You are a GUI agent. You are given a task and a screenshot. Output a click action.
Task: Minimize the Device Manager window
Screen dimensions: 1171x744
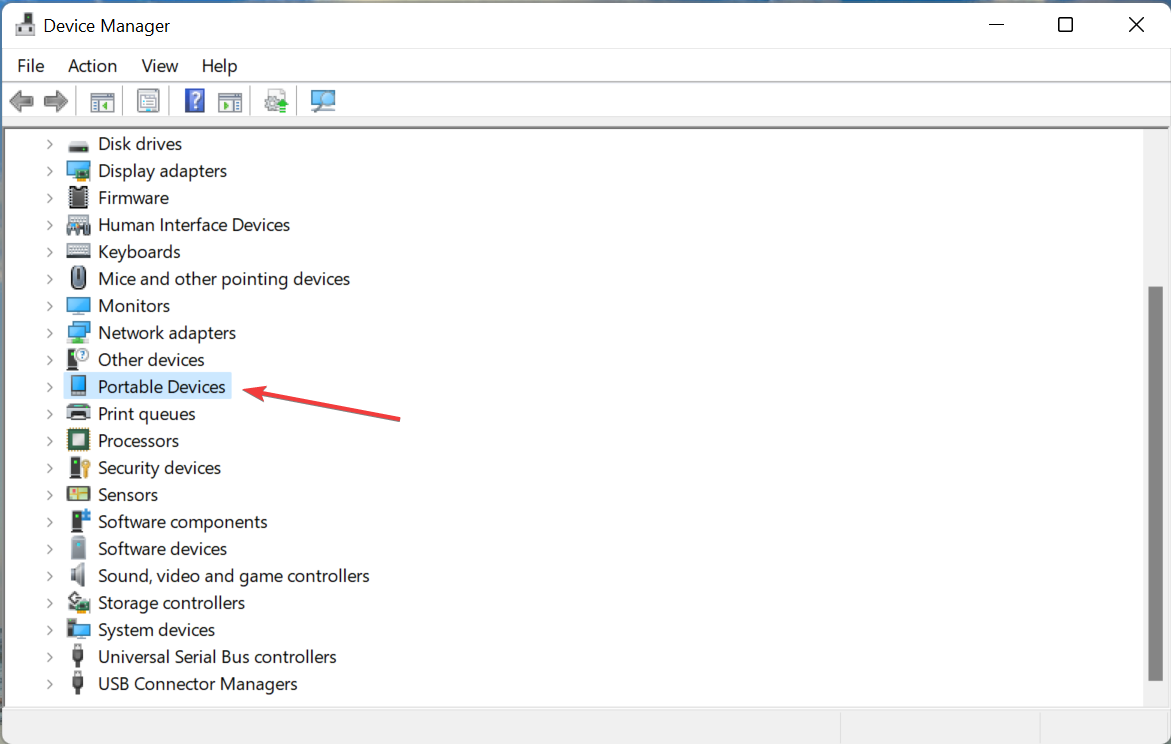[996, 25]
